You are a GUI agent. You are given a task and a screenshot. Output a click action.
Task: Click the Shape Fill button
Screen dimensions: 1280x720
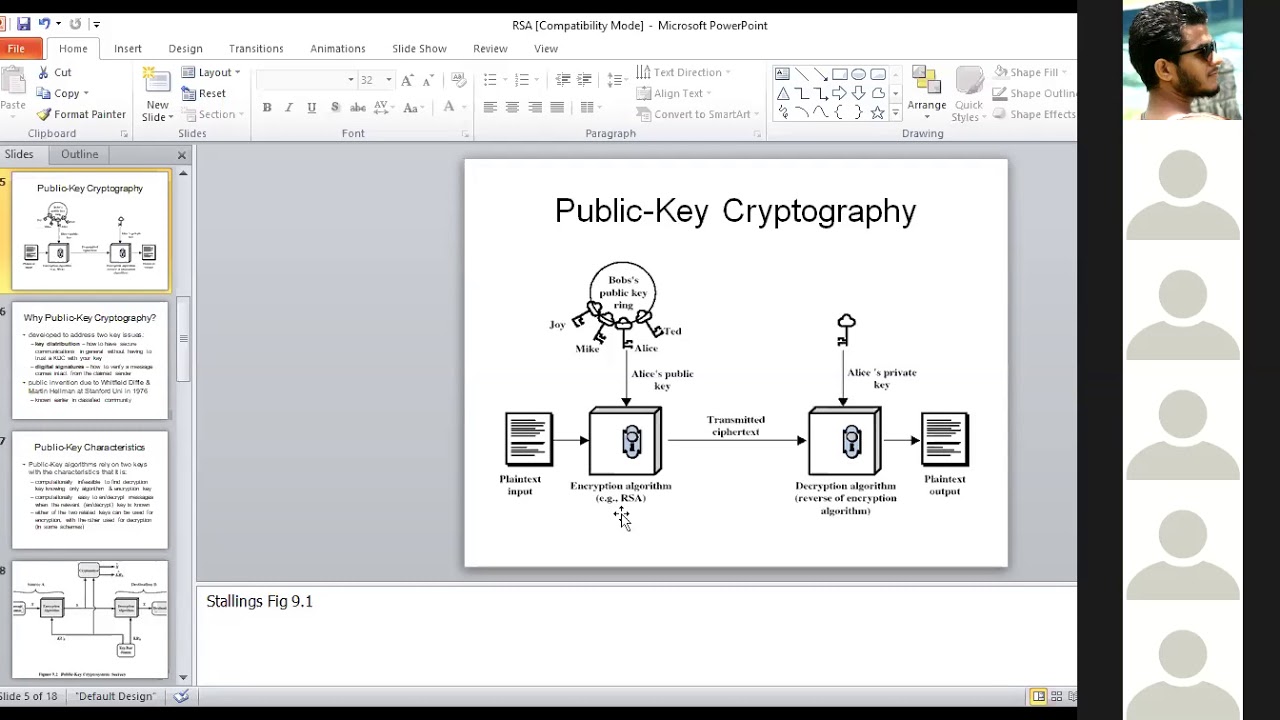coord(1028,72)
